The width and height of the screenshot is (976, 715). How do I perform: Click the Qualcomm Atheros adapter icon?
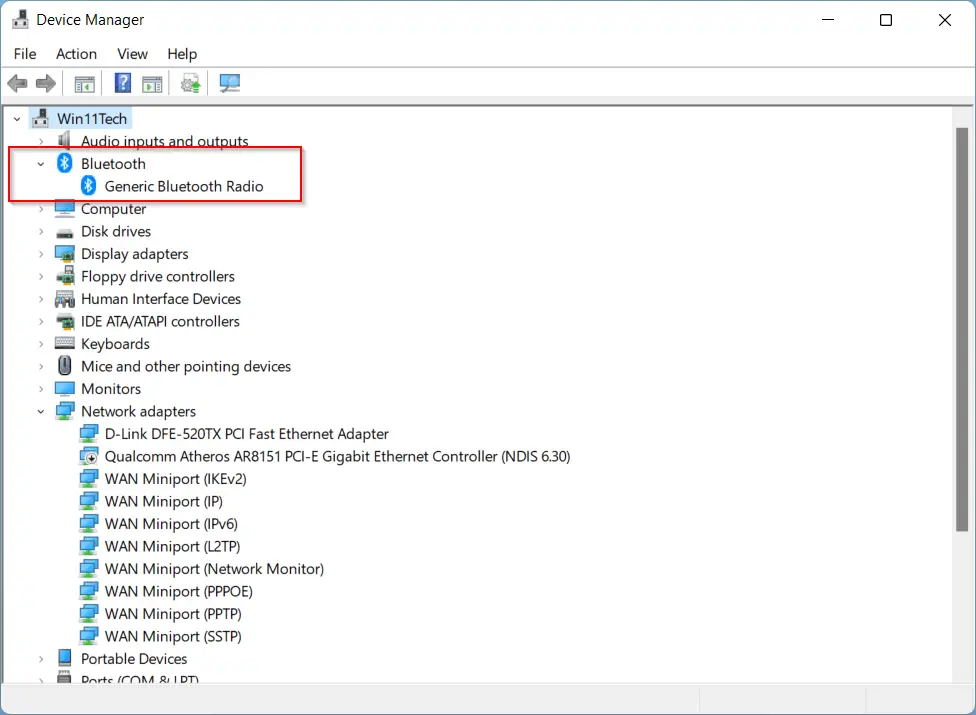click(88, 456)
